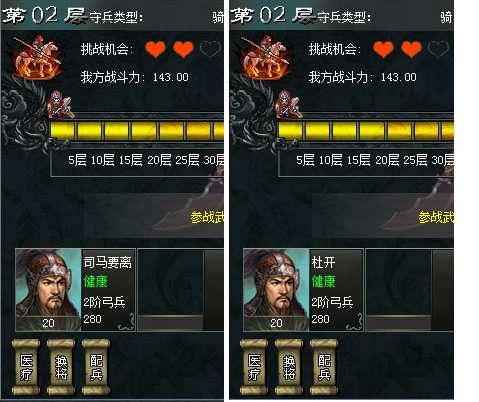Click the empty heart in left panel
This screenshot has height=402, width=479.
coord(210,50)
